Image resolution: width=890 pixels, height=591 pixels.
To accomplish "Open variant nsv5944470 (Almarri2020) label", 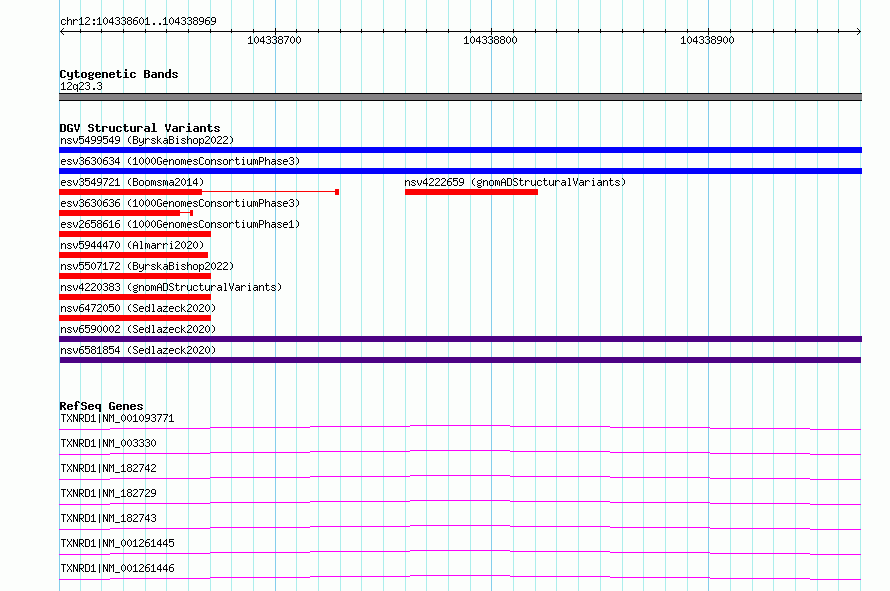I will tap(132, 245).
